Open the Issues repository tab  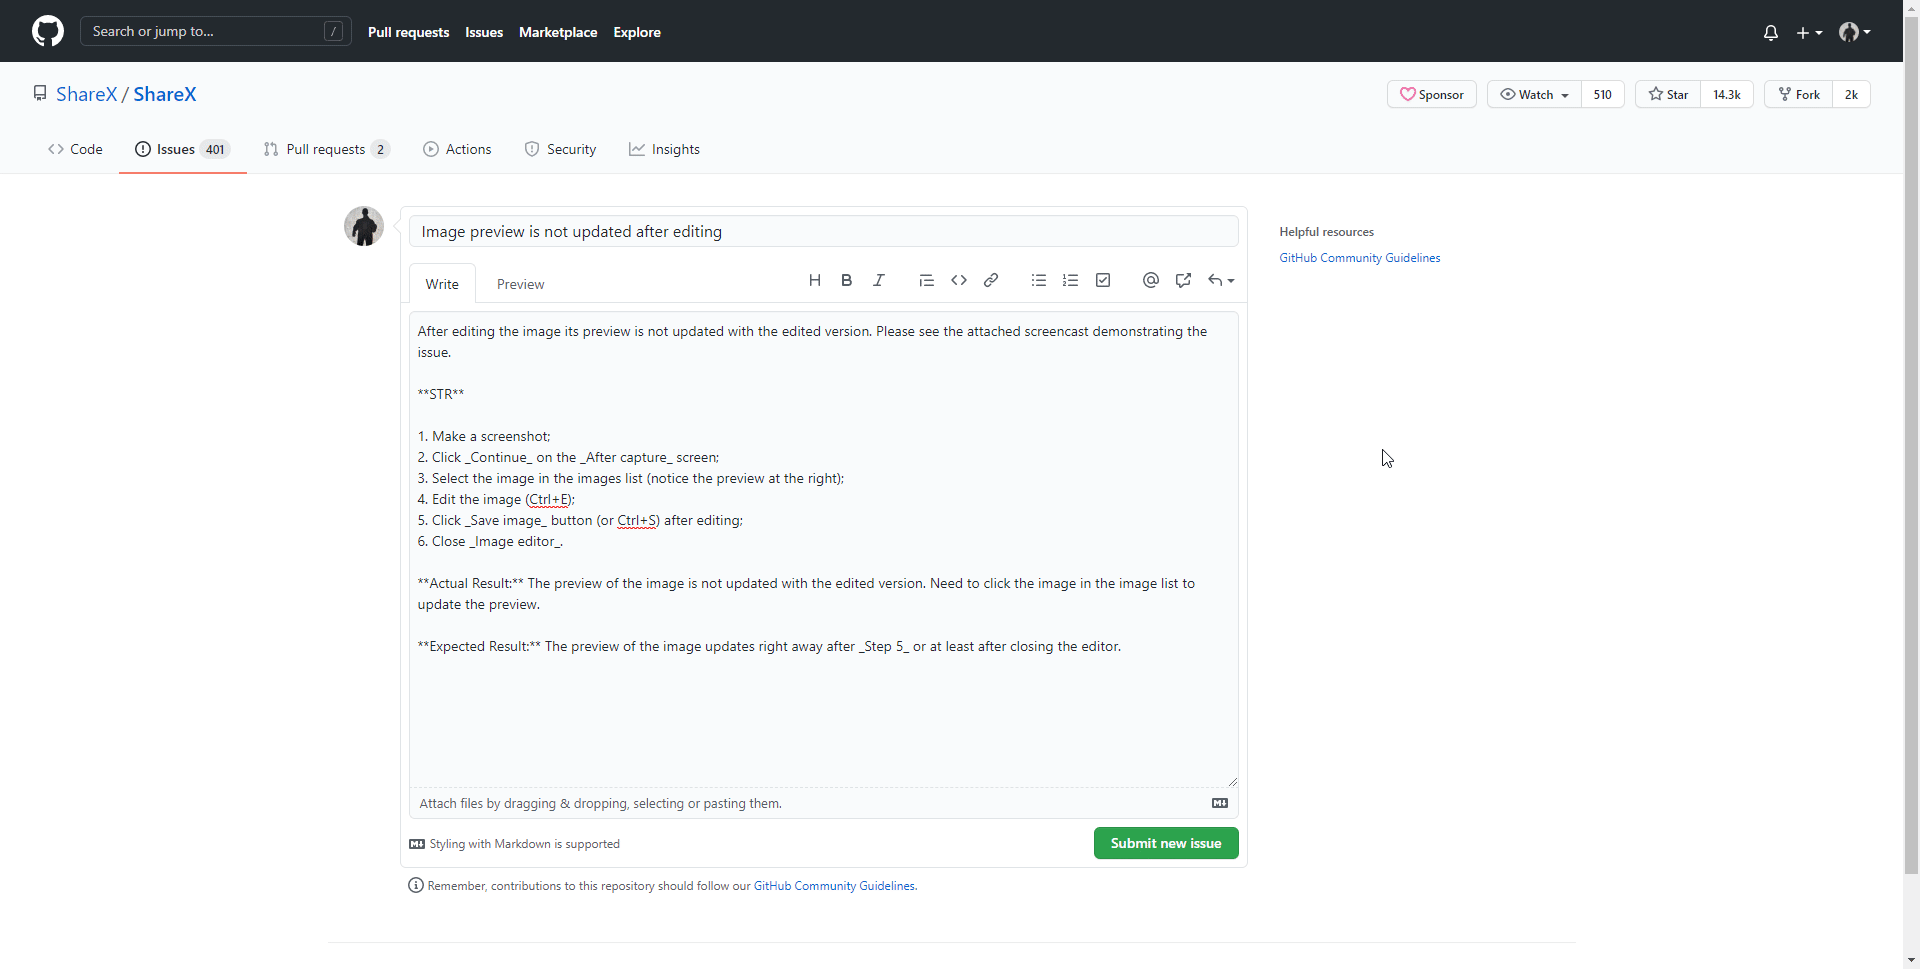tap(183, 149)
